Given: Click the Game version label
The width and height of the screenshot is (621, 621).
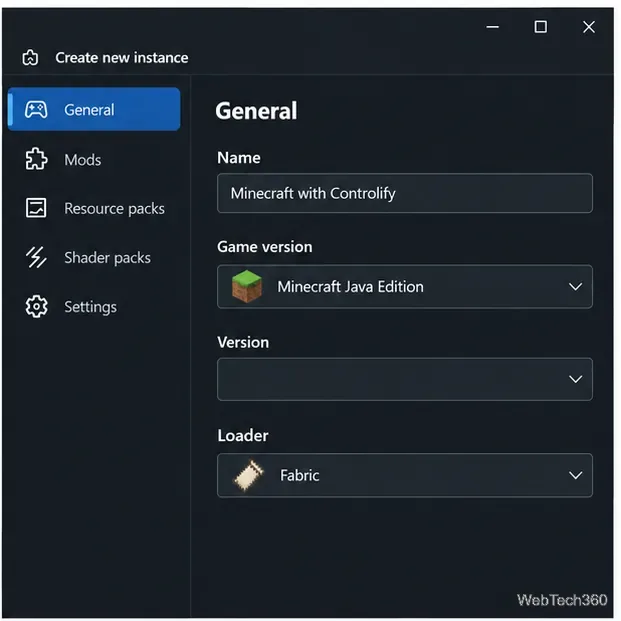Looking at the screenshot, I should pyautogui.click(x=265, y=247).
